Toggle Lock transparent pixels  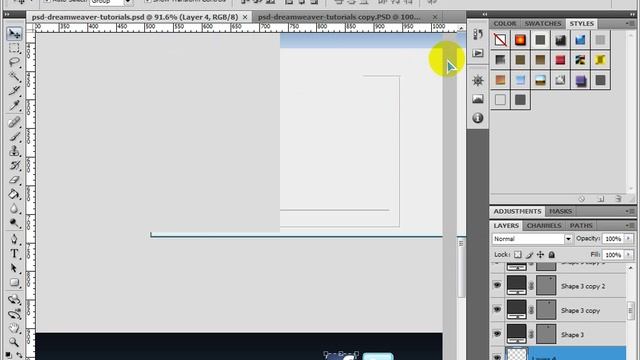[518, 255]
